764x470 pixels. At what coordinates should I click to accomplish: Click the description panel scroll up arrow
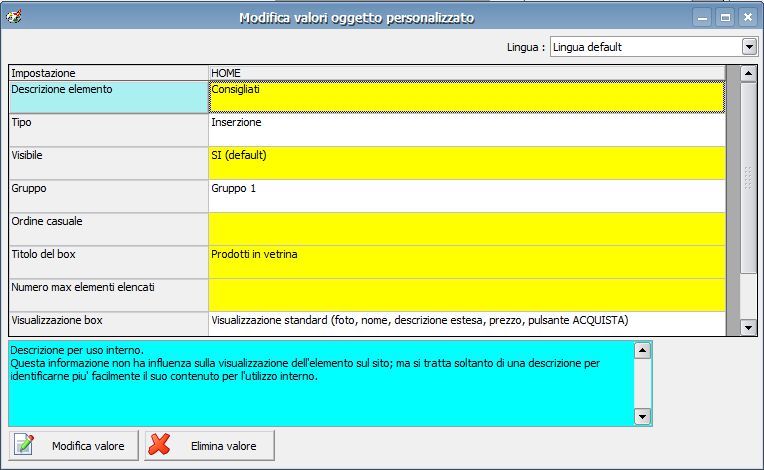tap(643, 350)
